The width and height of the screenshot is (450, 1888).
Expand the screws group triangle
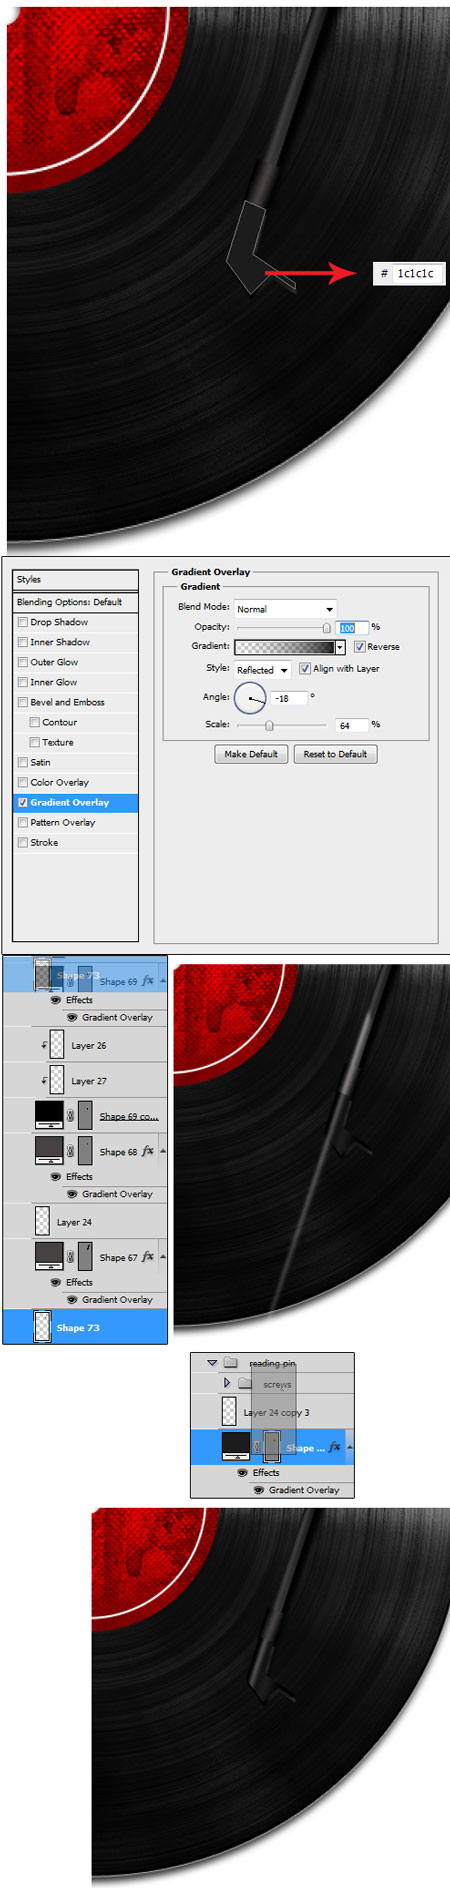pyautogui.click(x=227, y=1383)
